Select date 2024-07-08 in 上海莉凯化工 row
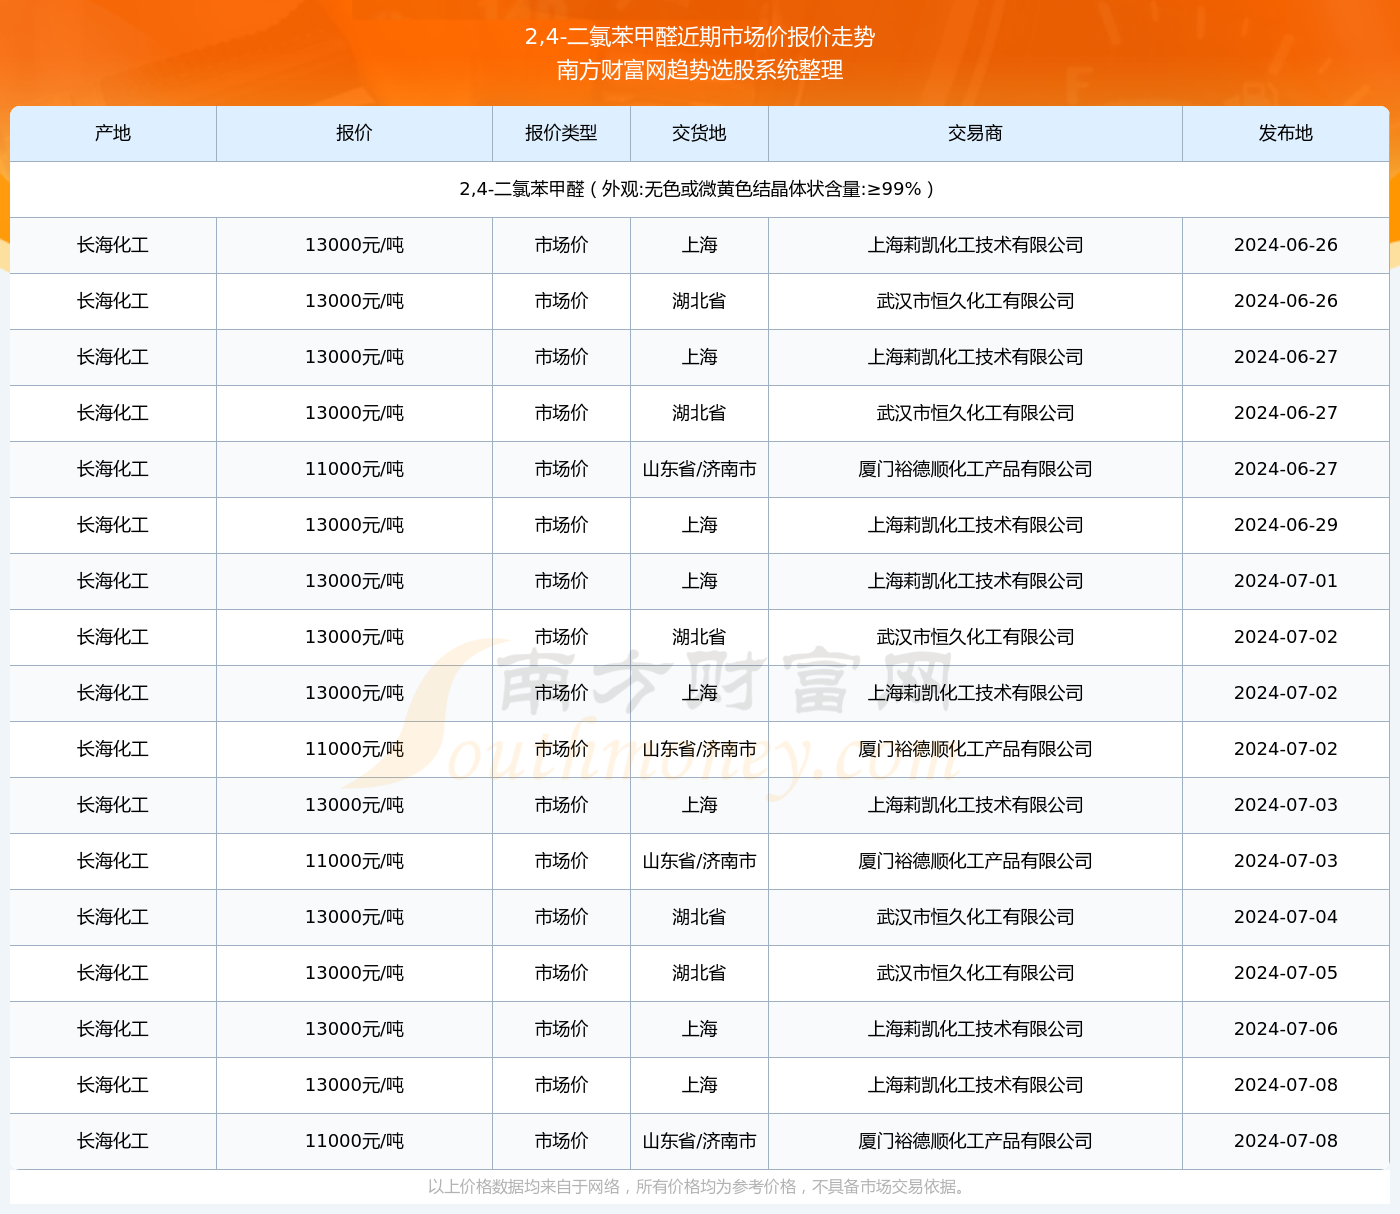Viewport: 1400px width, 1214px height. [x=1286, y=1085]
